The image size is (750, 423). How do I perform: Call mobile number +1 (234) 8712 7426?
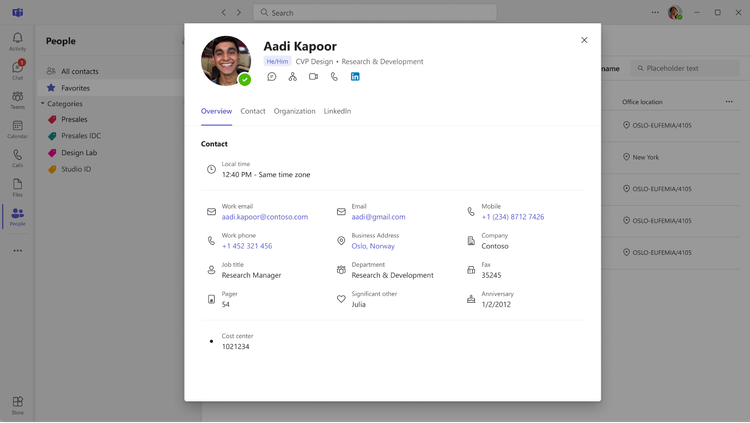pos(513,217)
